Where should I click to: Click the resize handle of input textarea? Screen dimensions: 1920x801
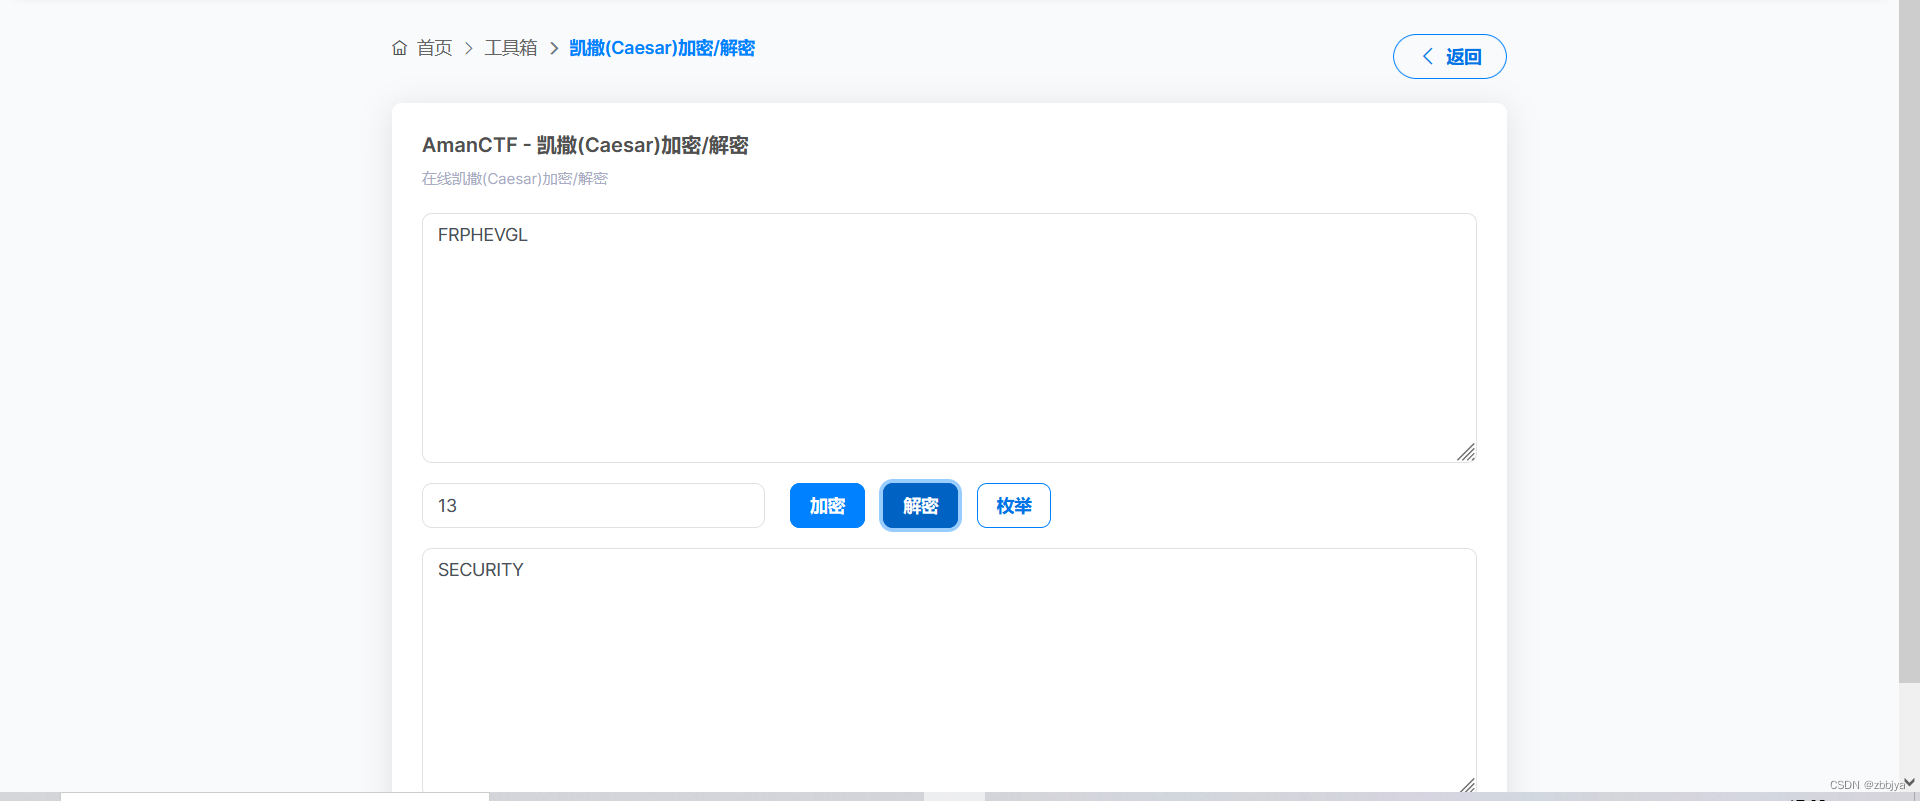click(1466, 452)
